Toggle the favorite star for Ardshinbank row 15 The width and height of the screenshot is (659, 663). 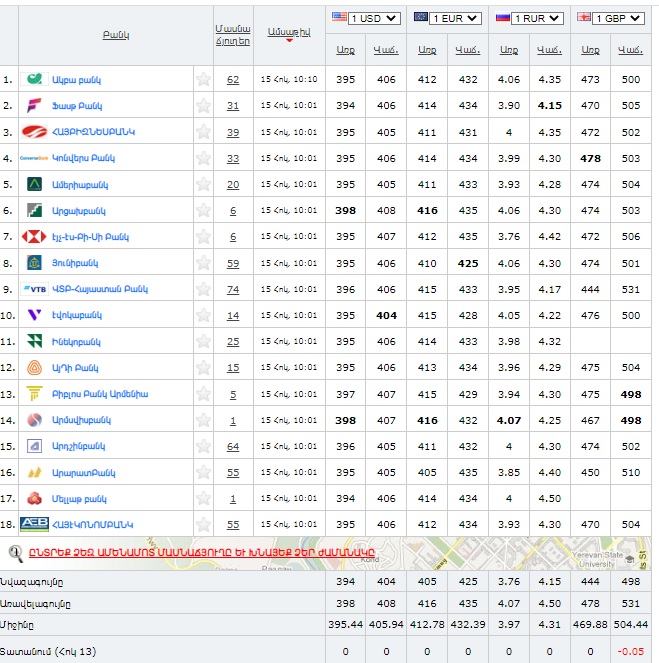tap(203, 446)
